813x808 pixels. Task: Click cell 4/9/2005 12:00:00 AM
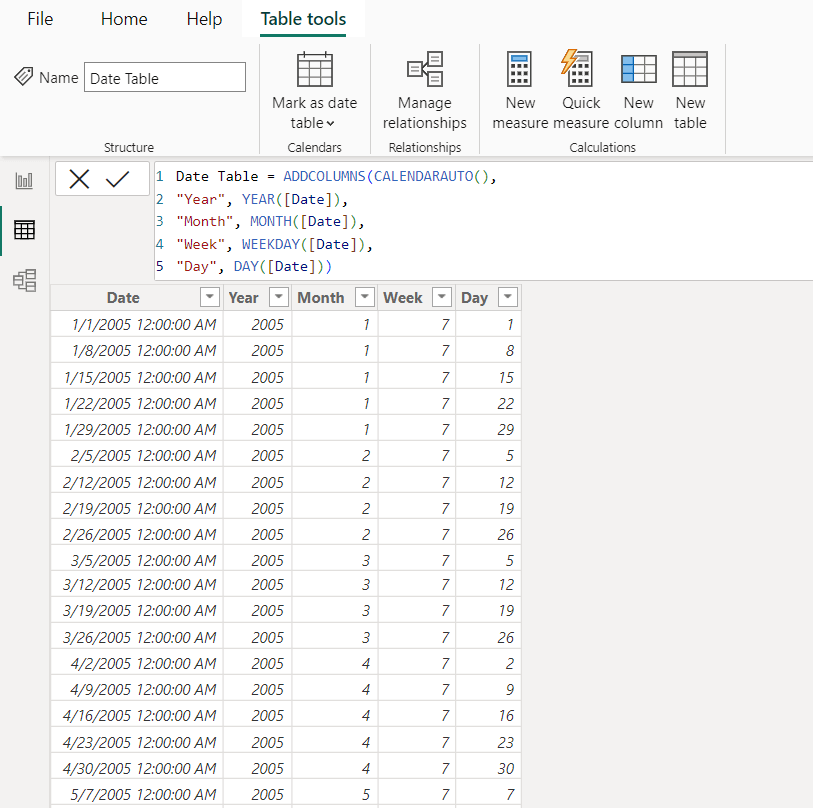(x=137, y=689)
